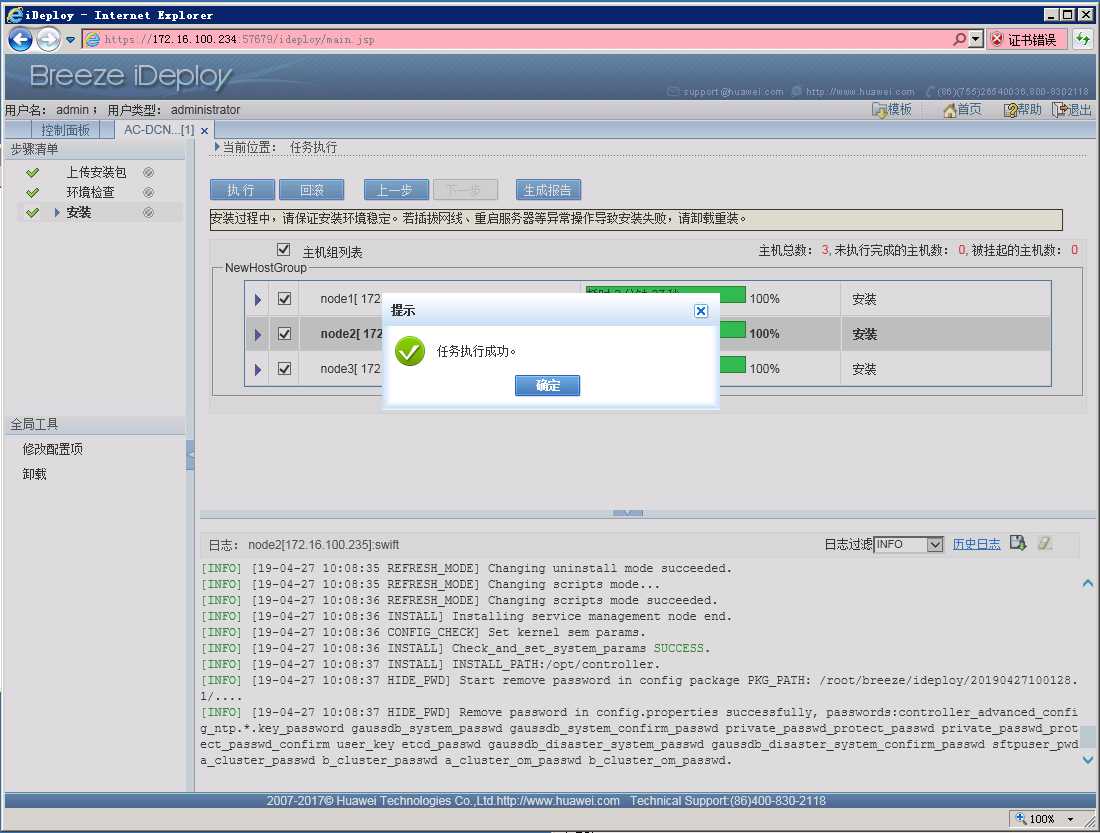This screenshot has width=1100, height=833.
Task: Click the address bar URL field
Action: 516,39
